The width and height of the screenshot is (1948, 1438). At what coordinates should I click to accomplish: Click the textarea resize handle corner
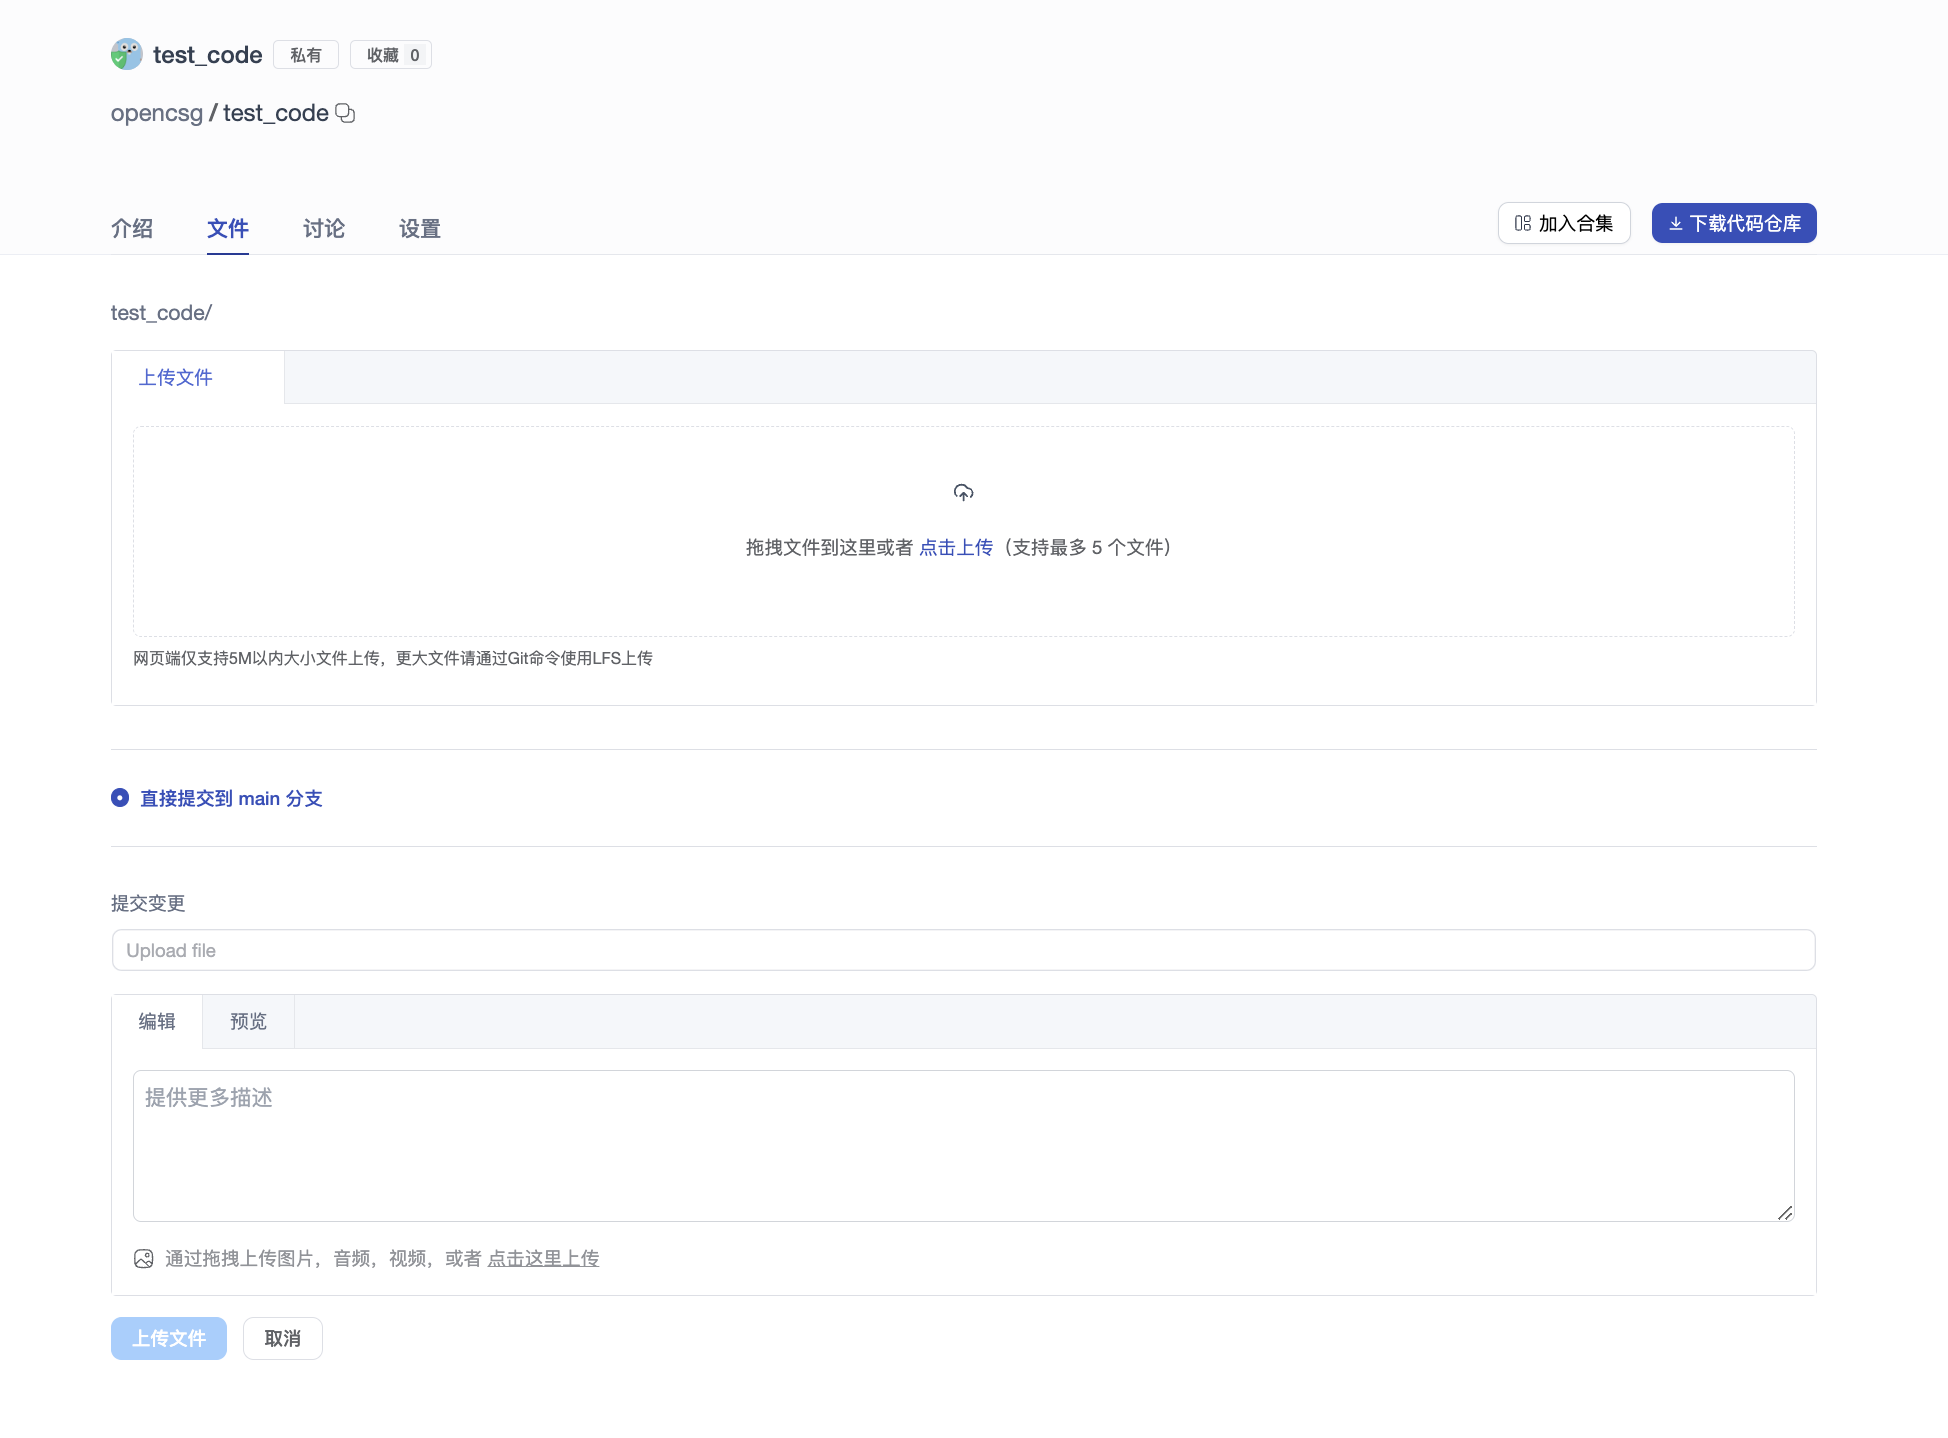tap(1785, 1212)
